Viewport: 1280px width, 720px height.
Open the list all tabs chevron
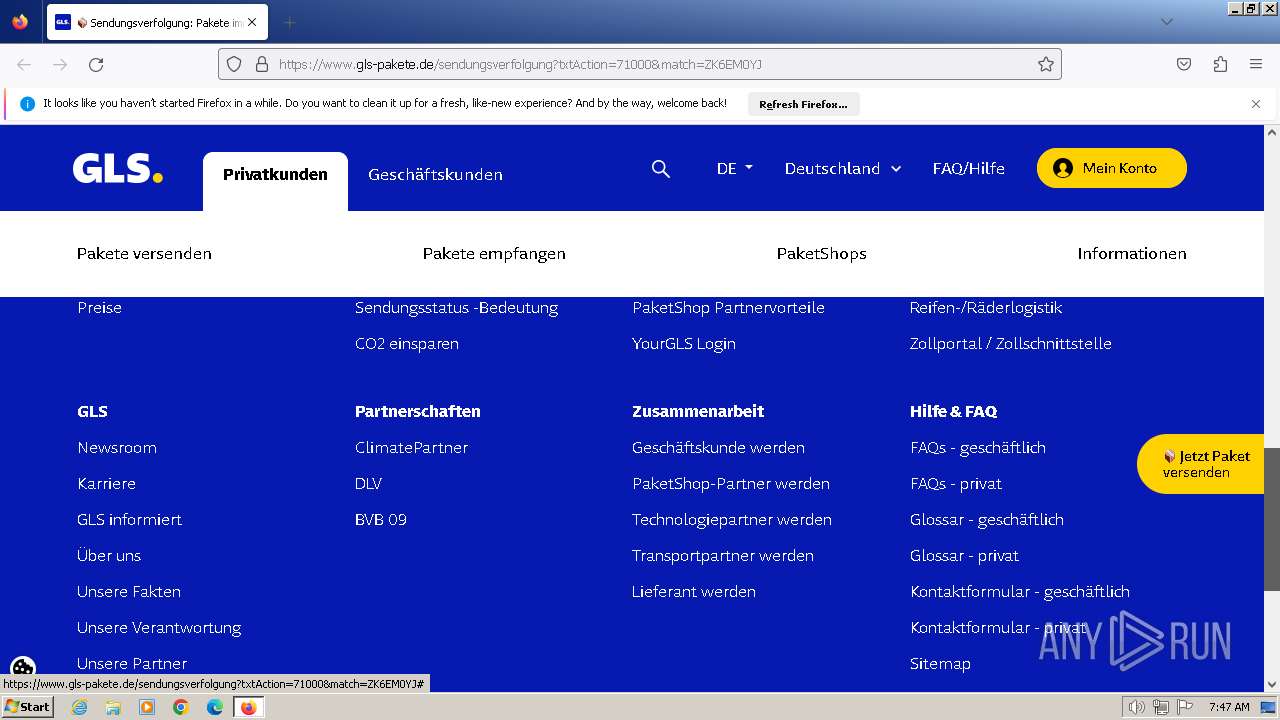pos(1166,22)
